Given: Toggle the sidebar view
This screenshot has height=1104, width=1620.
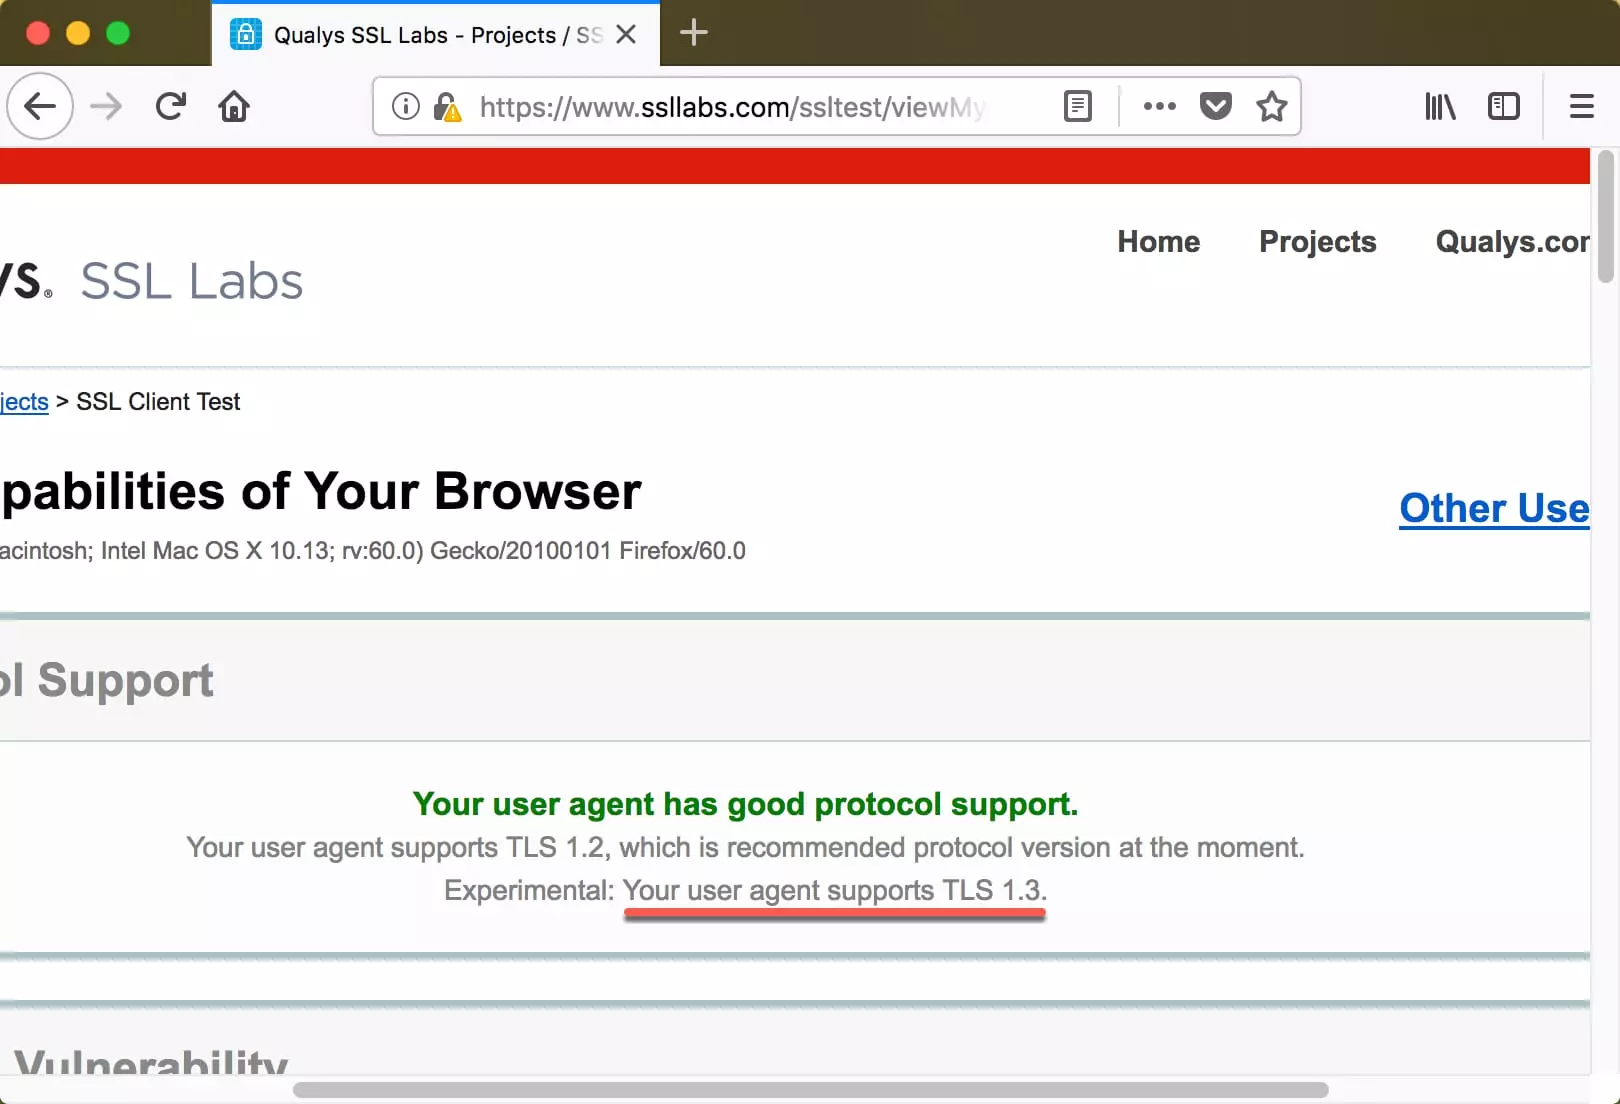Looking at the screenshot, I should point(1503,106).
